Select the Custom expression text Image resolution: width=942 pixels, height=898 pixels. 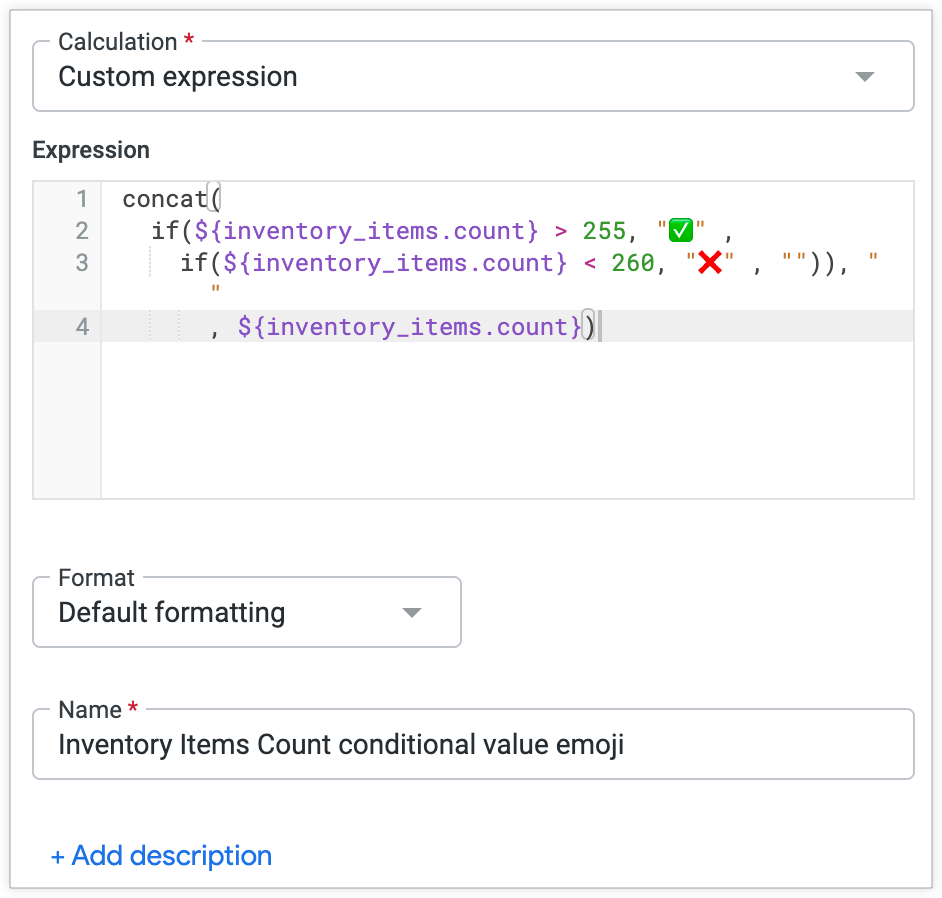click(x=177, y=75)
